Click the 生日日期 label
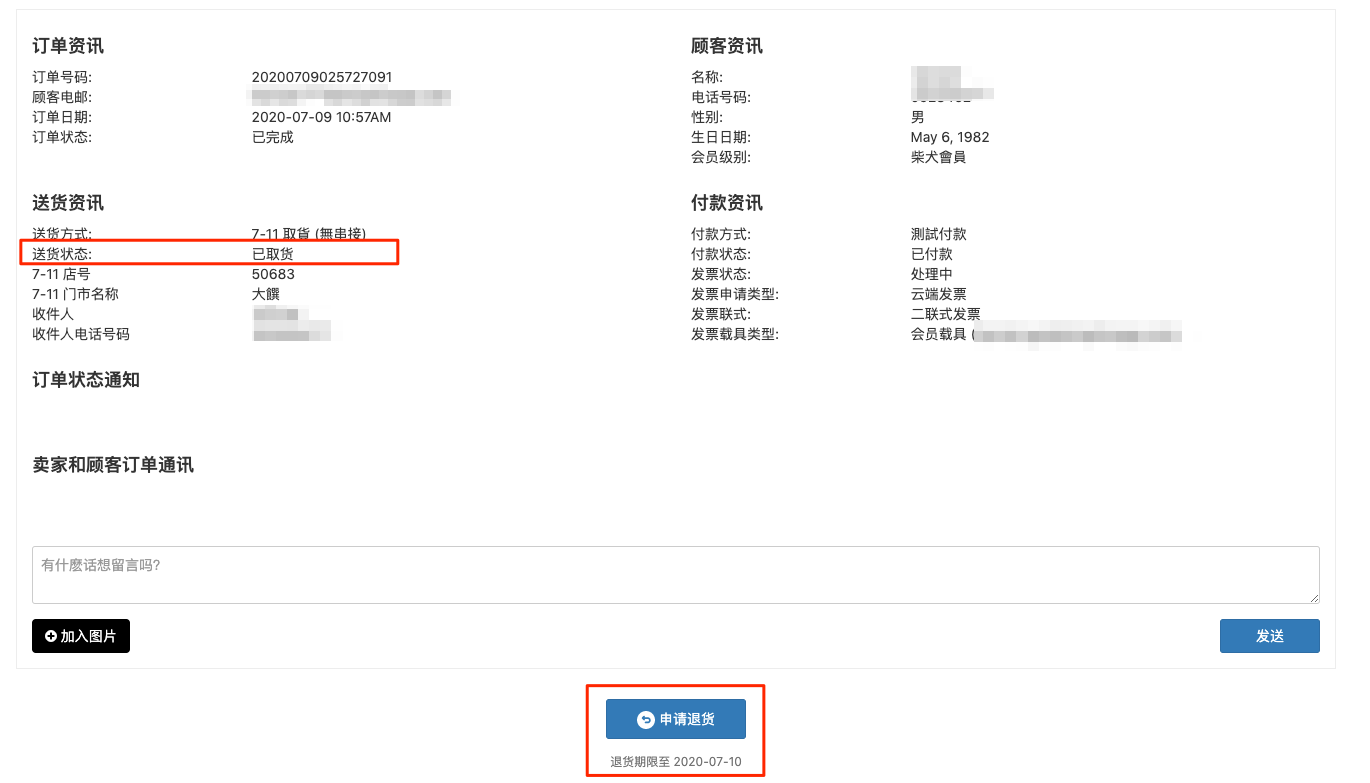The width and height of the screenshot is (1370, 783). pyautogui.click(x=721, y=137)
